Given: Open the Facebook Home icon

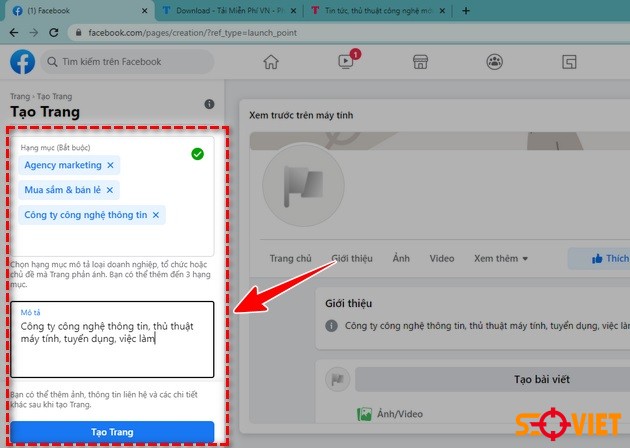Looking at the screenshot, I should [x=271, y=62].
